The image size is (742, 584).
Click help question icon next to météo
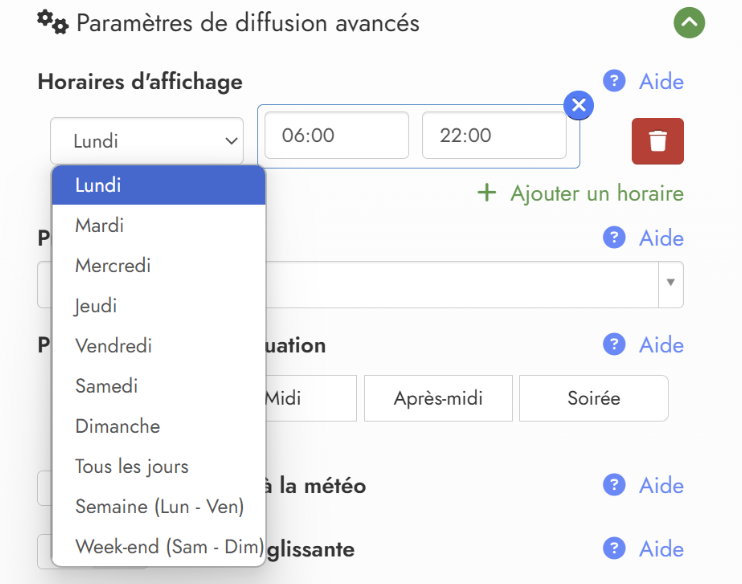click(x=614, y=485)
